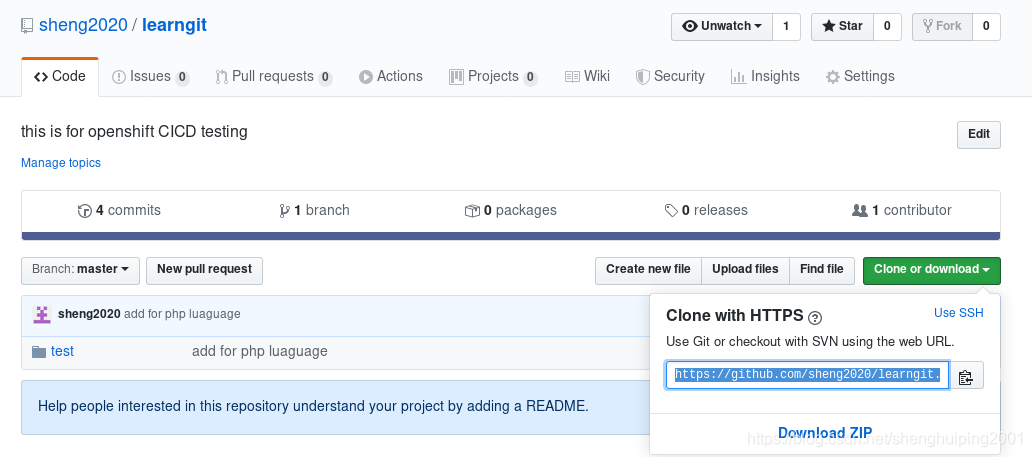Open the Insights tab

(765, 77)
